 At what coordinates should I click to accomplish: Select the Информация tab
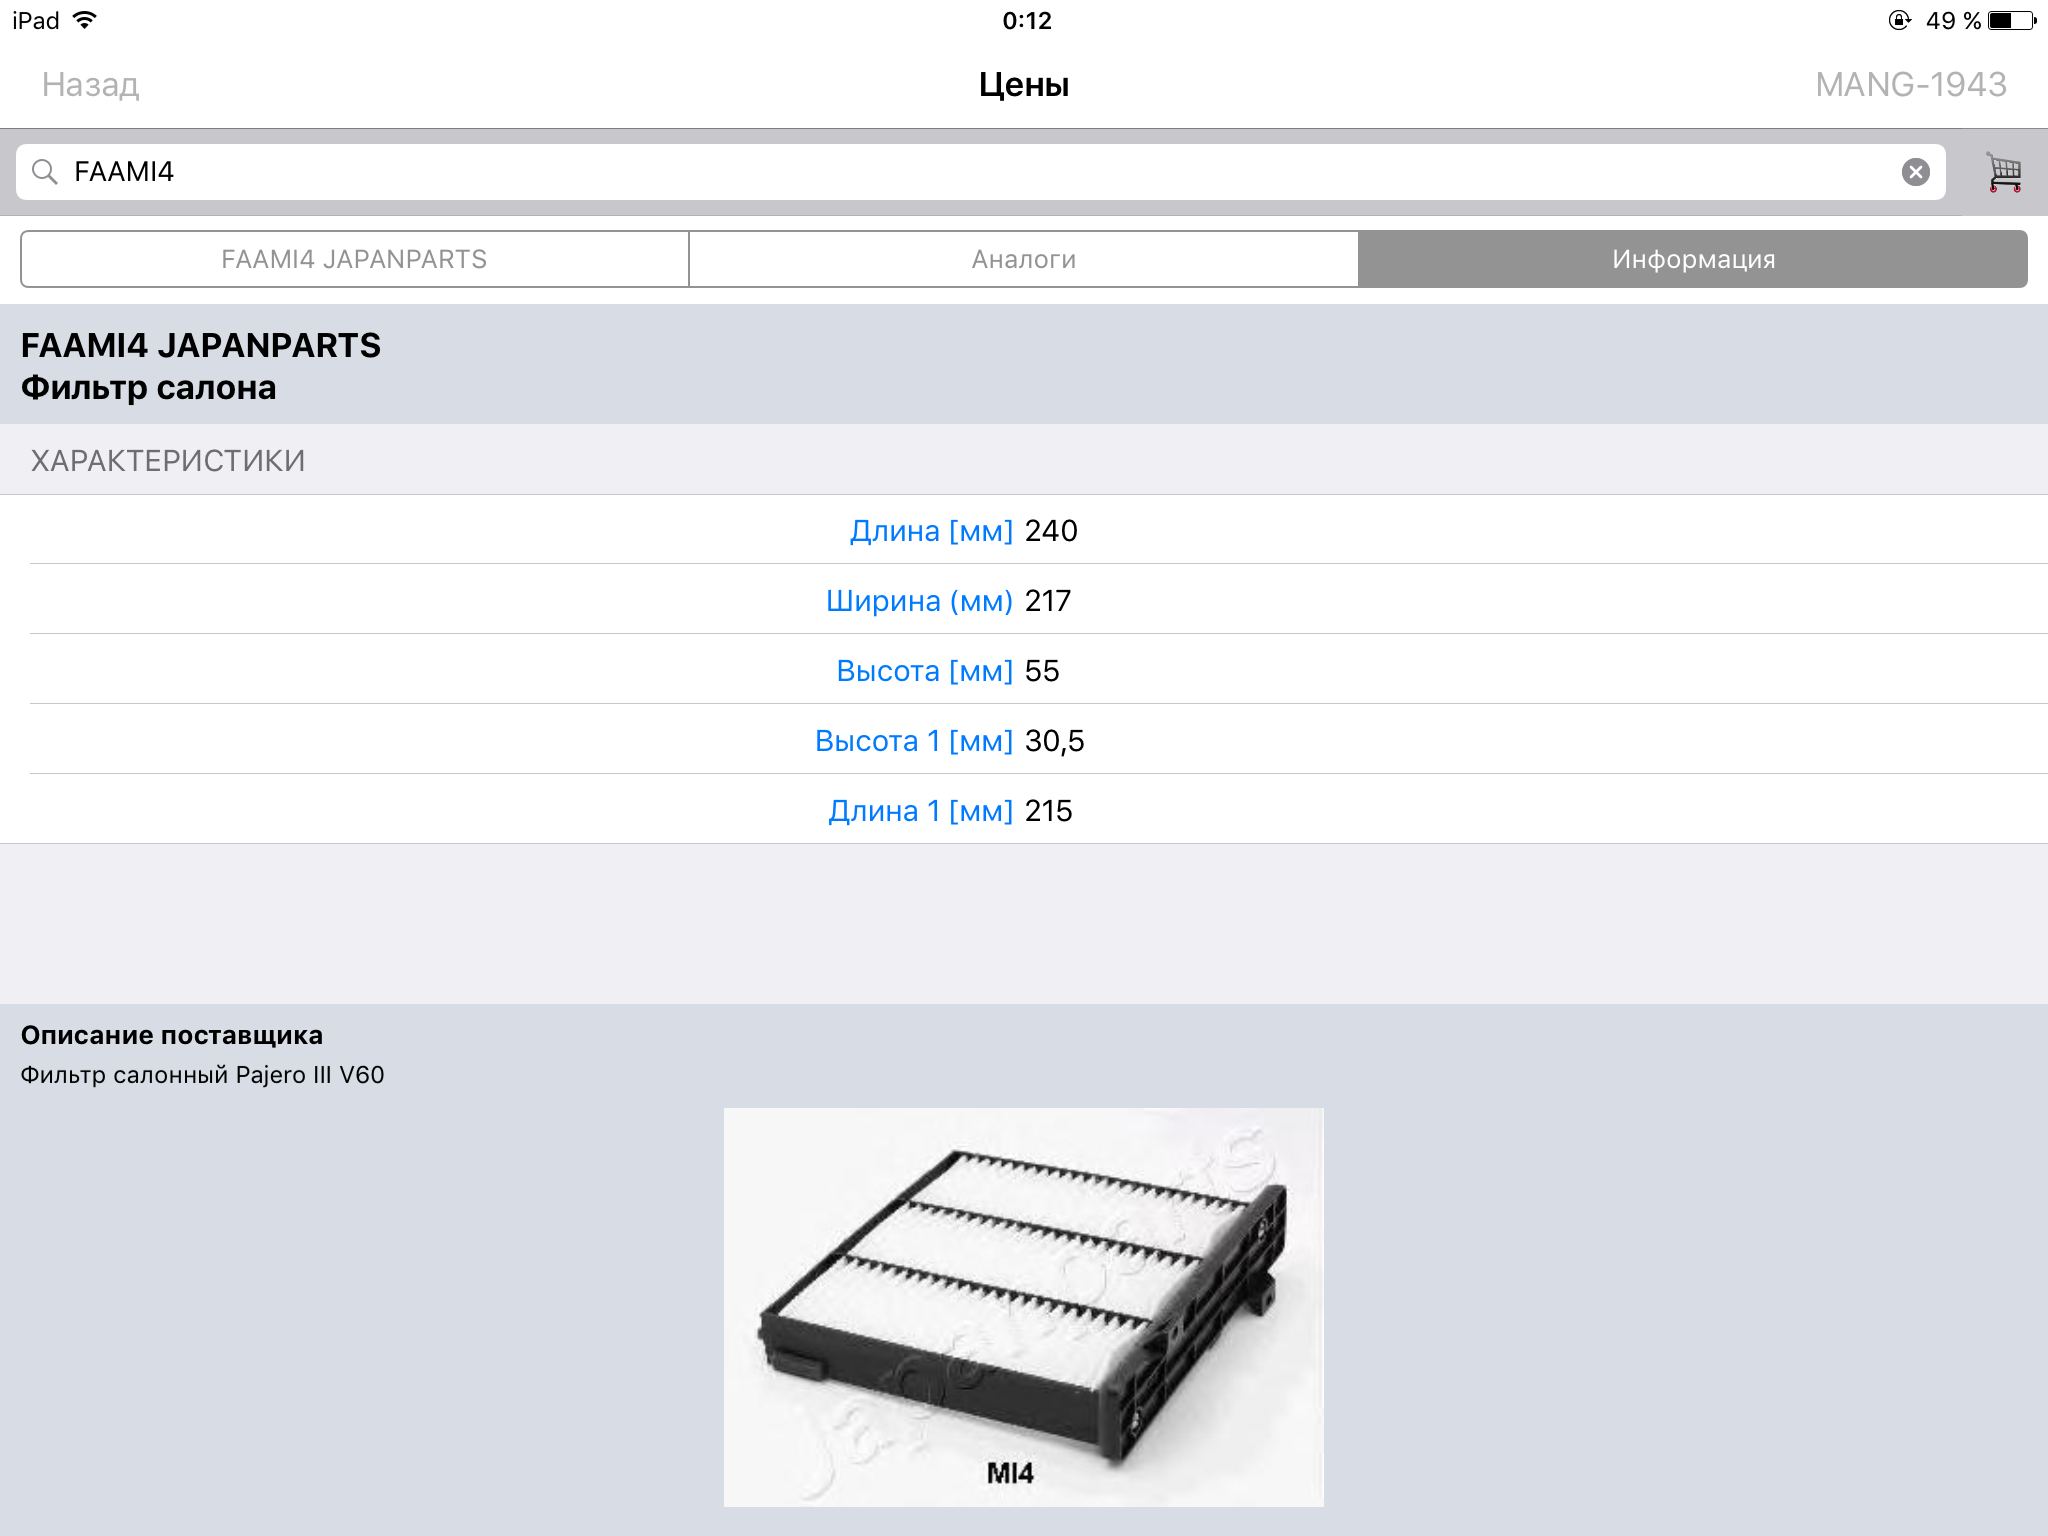[1693, 259]
